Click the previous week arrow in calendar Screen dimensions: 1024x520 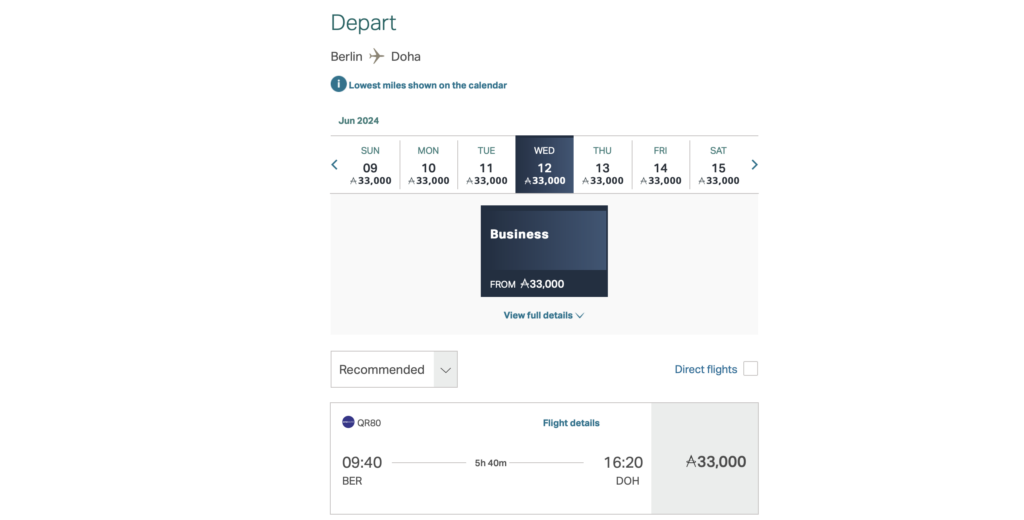pos(335,165)
